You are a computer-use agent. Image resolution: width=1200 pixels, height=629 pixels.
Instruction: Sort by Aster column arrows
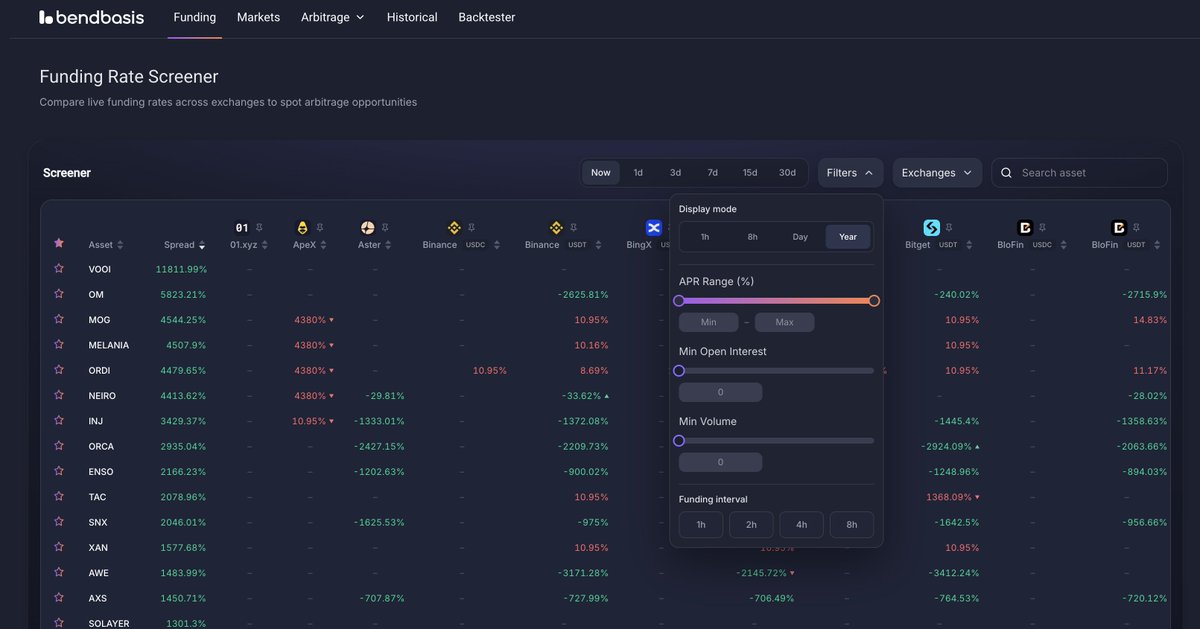point(388,245)
